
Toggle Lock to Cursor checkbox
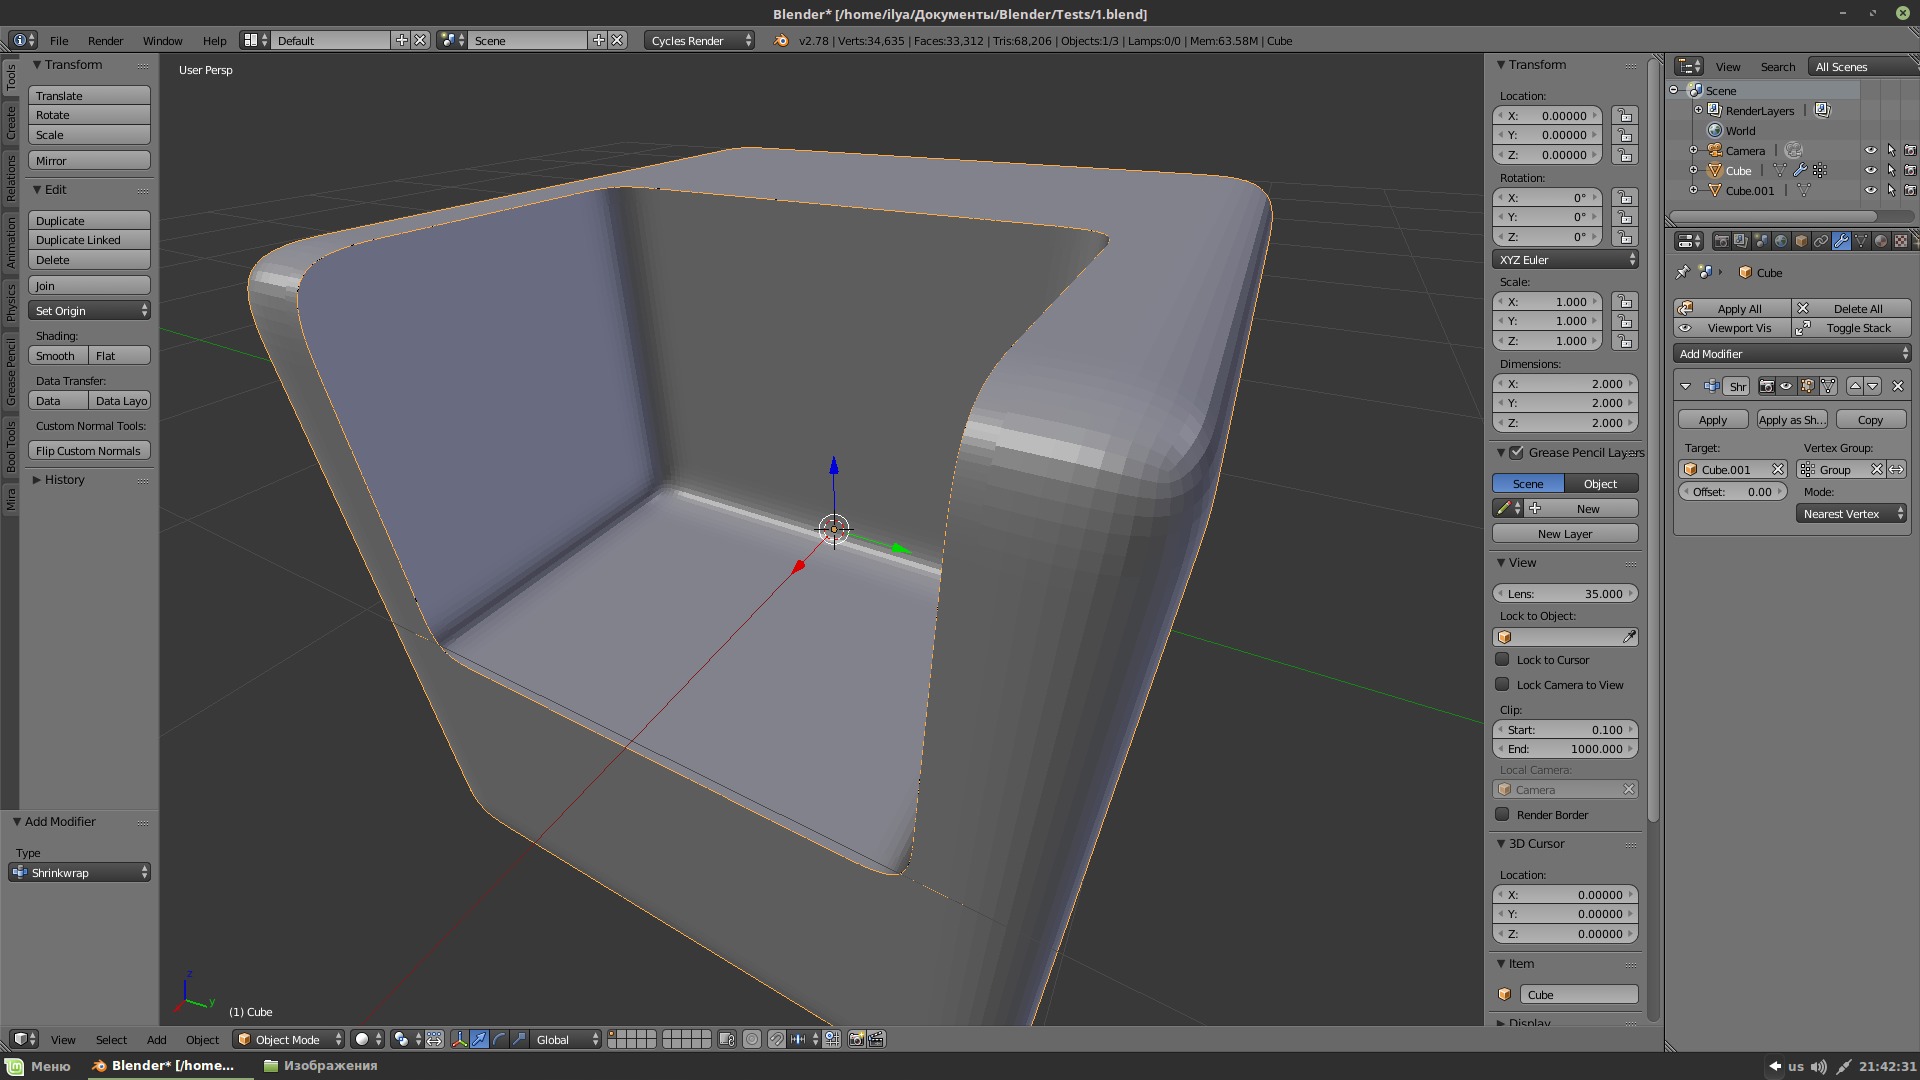[1502, 658]
